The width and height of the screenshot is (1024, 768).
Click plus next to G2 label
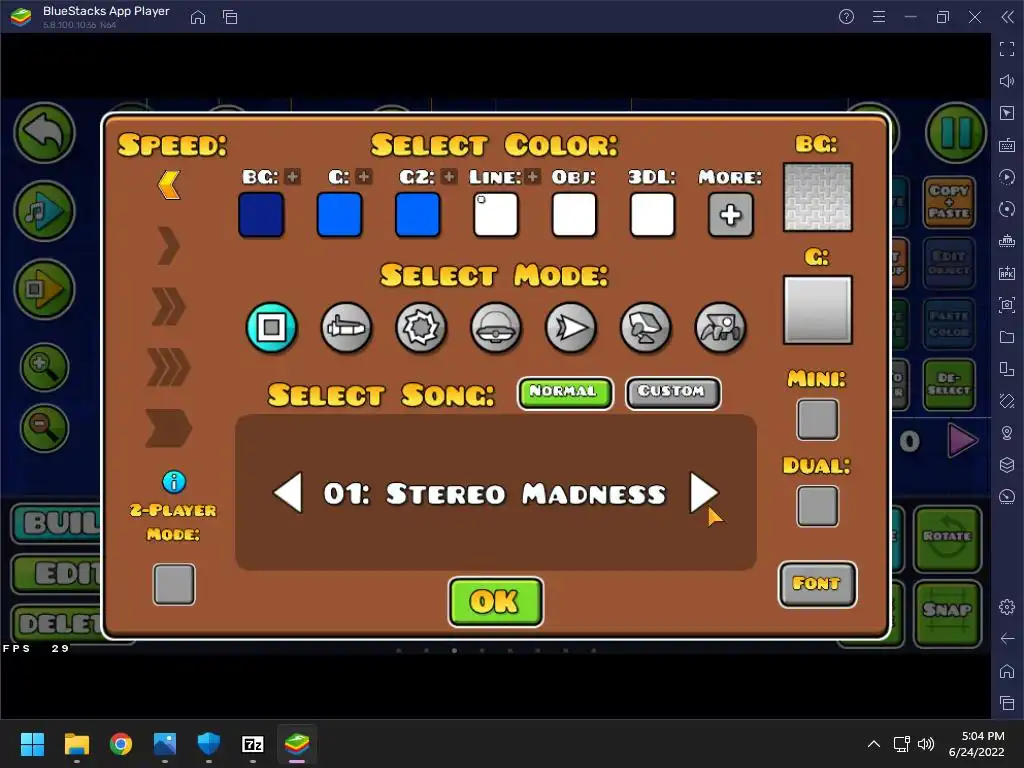(x=449, y=176)
